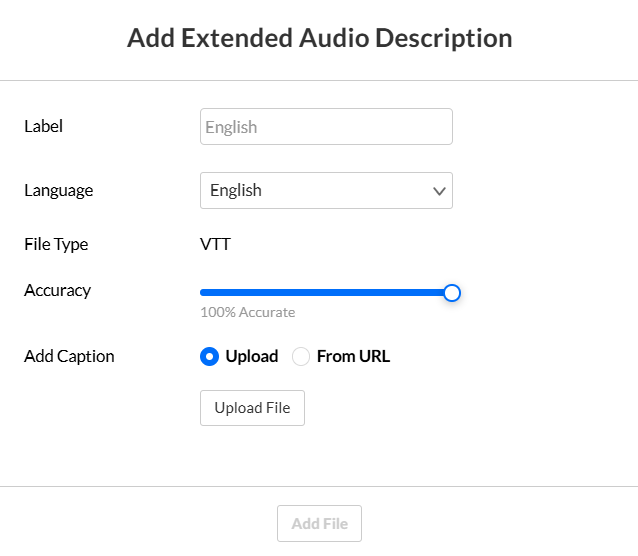638x556 pixels.
Task: Click the Accuracy slider handle
Action: pyautogui.click(x=452, y=293)
